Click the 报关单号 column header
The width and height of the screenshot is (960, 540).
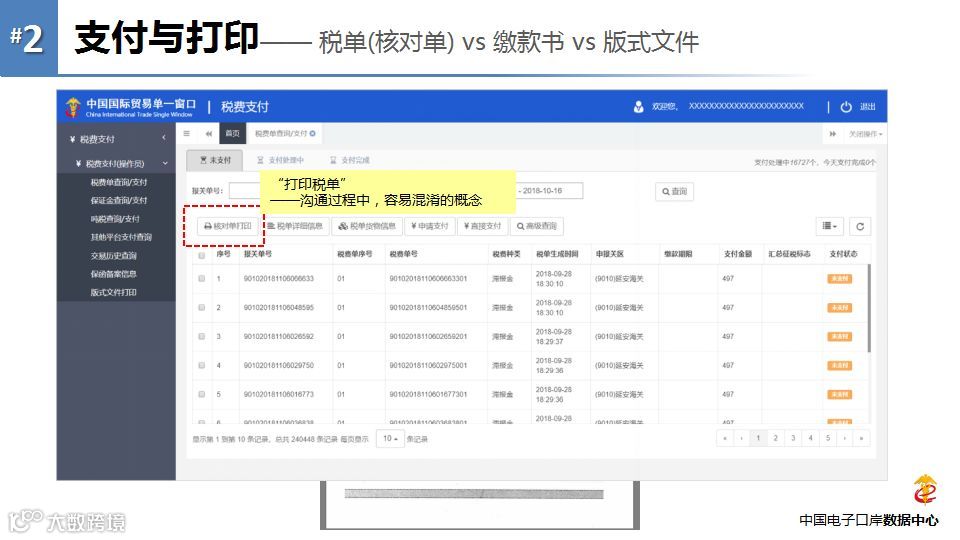pyautogui.click(x=258, y=254)
